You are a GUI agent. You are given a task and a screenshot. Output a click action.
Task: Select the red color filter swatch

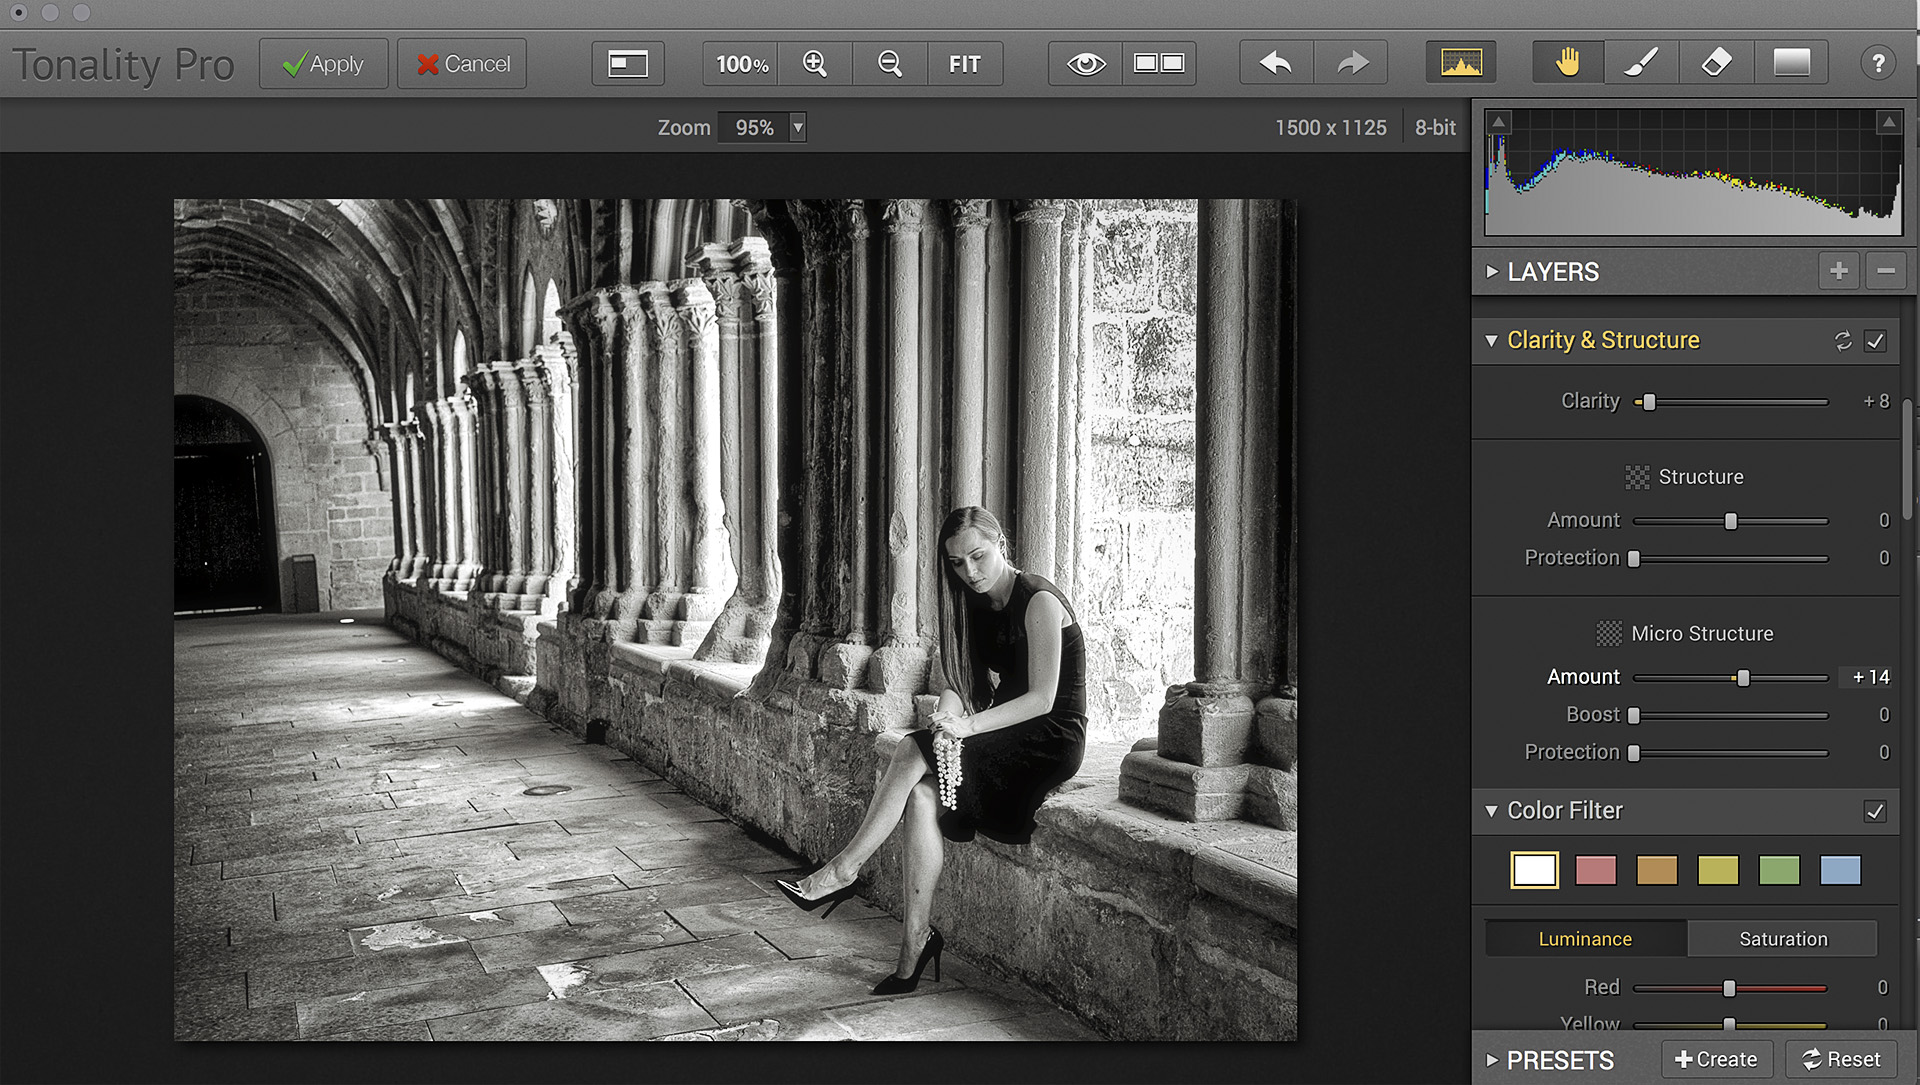coord(1596,870)
